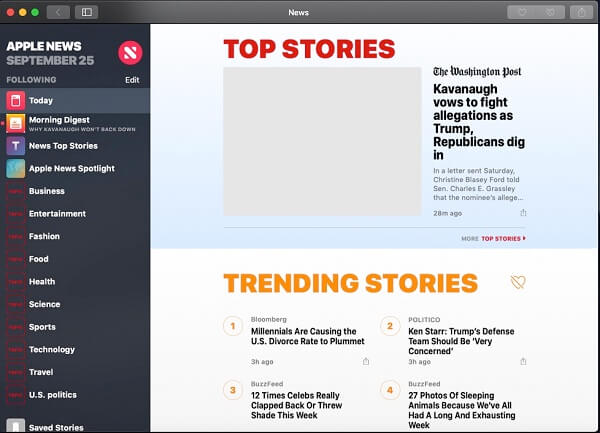Share the Ken Starr POLITICO story
The image size is (600, 433).
[523, 361]
